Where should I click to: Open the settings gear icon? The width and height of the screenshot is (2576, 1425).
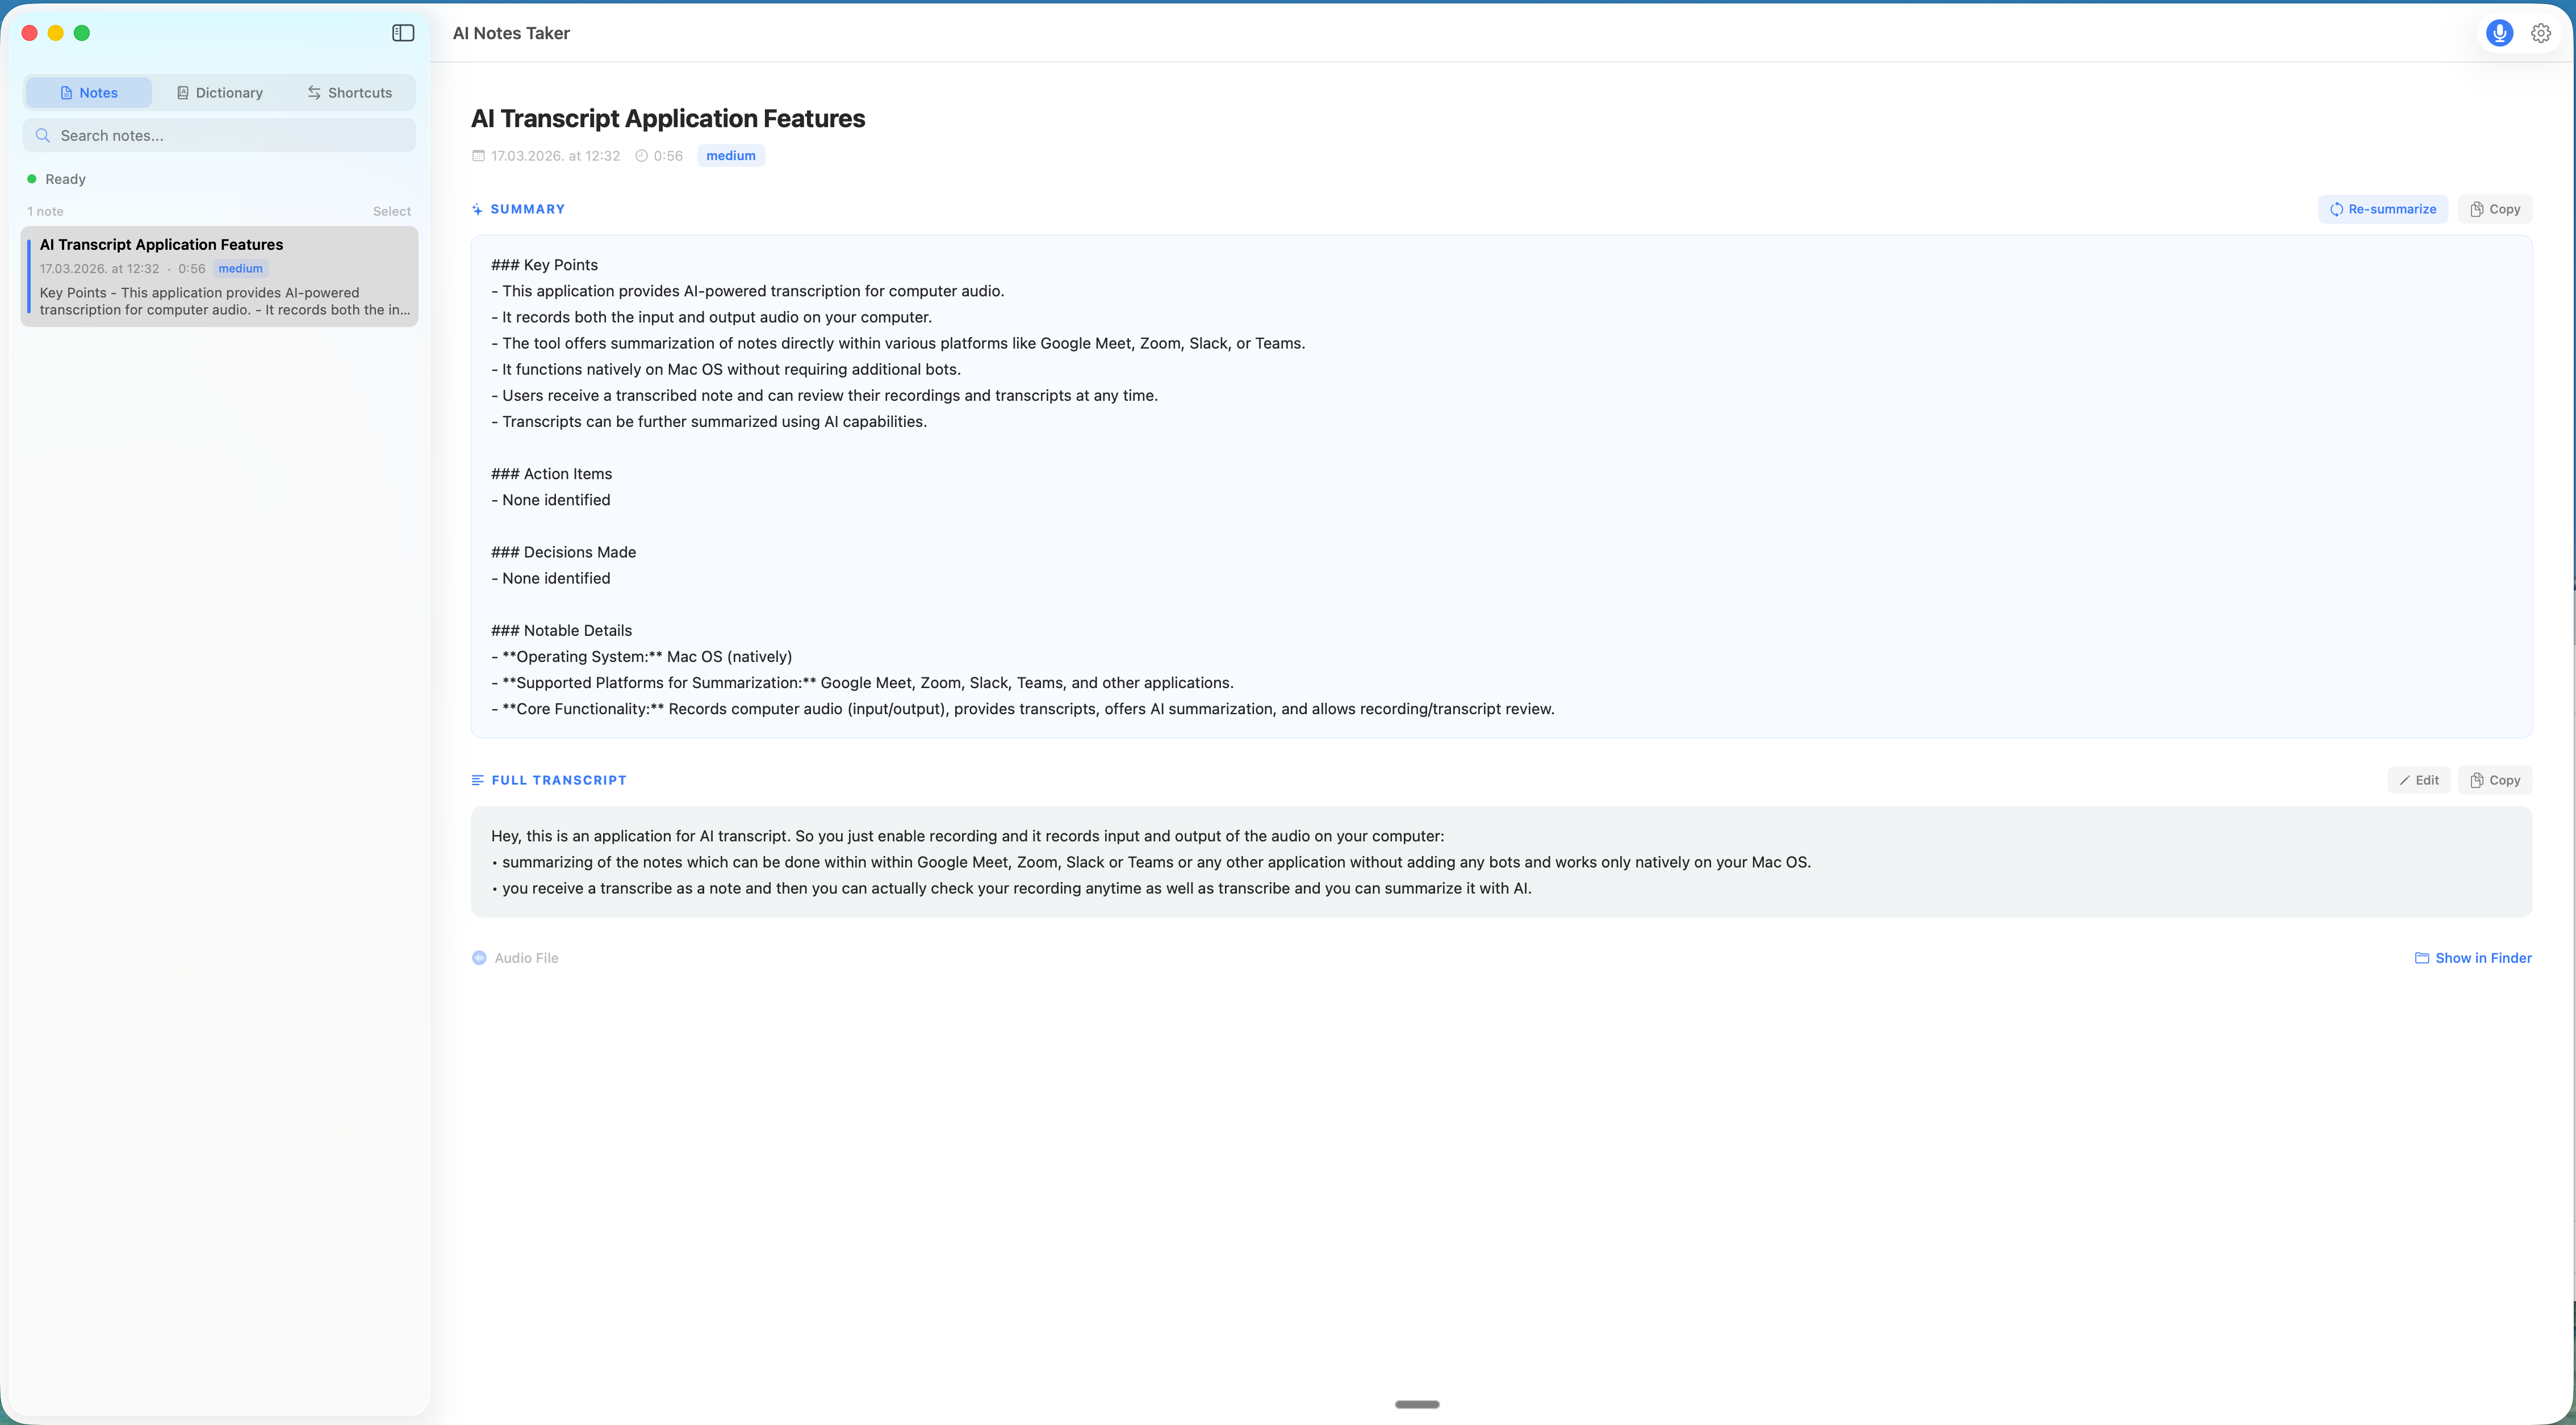pyautogui.click(x=2541, y=32)
